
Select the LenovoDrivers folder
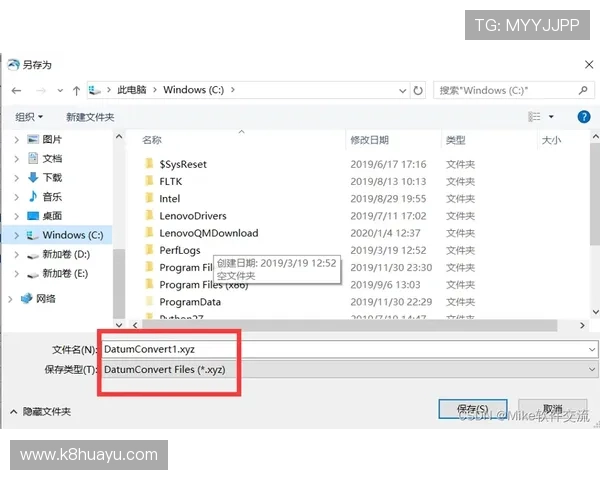(192, 216)
